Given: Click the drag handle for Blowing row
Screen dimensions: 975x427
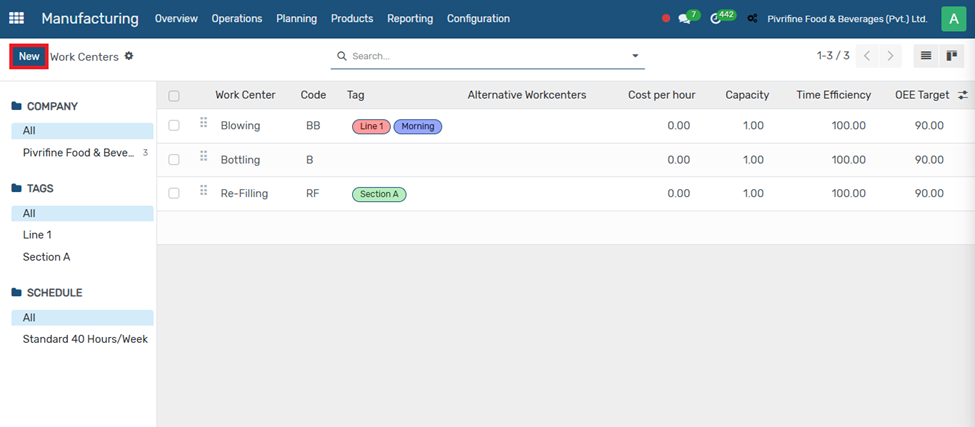Looking at the screenshot, I should click(203, 123).
